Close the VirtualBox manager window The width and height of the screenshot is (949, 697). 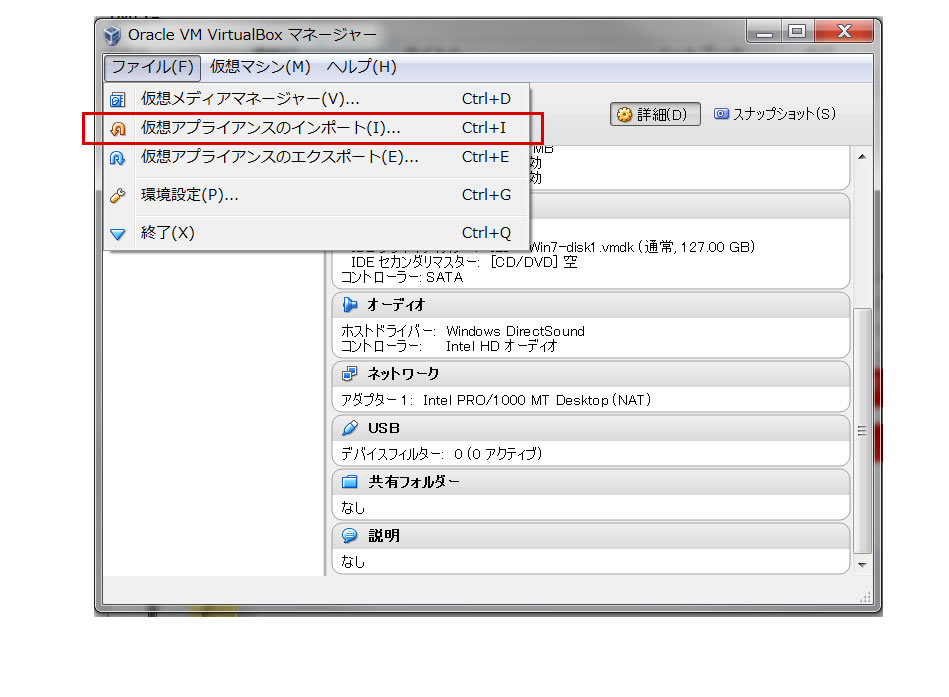pos(844,31)
